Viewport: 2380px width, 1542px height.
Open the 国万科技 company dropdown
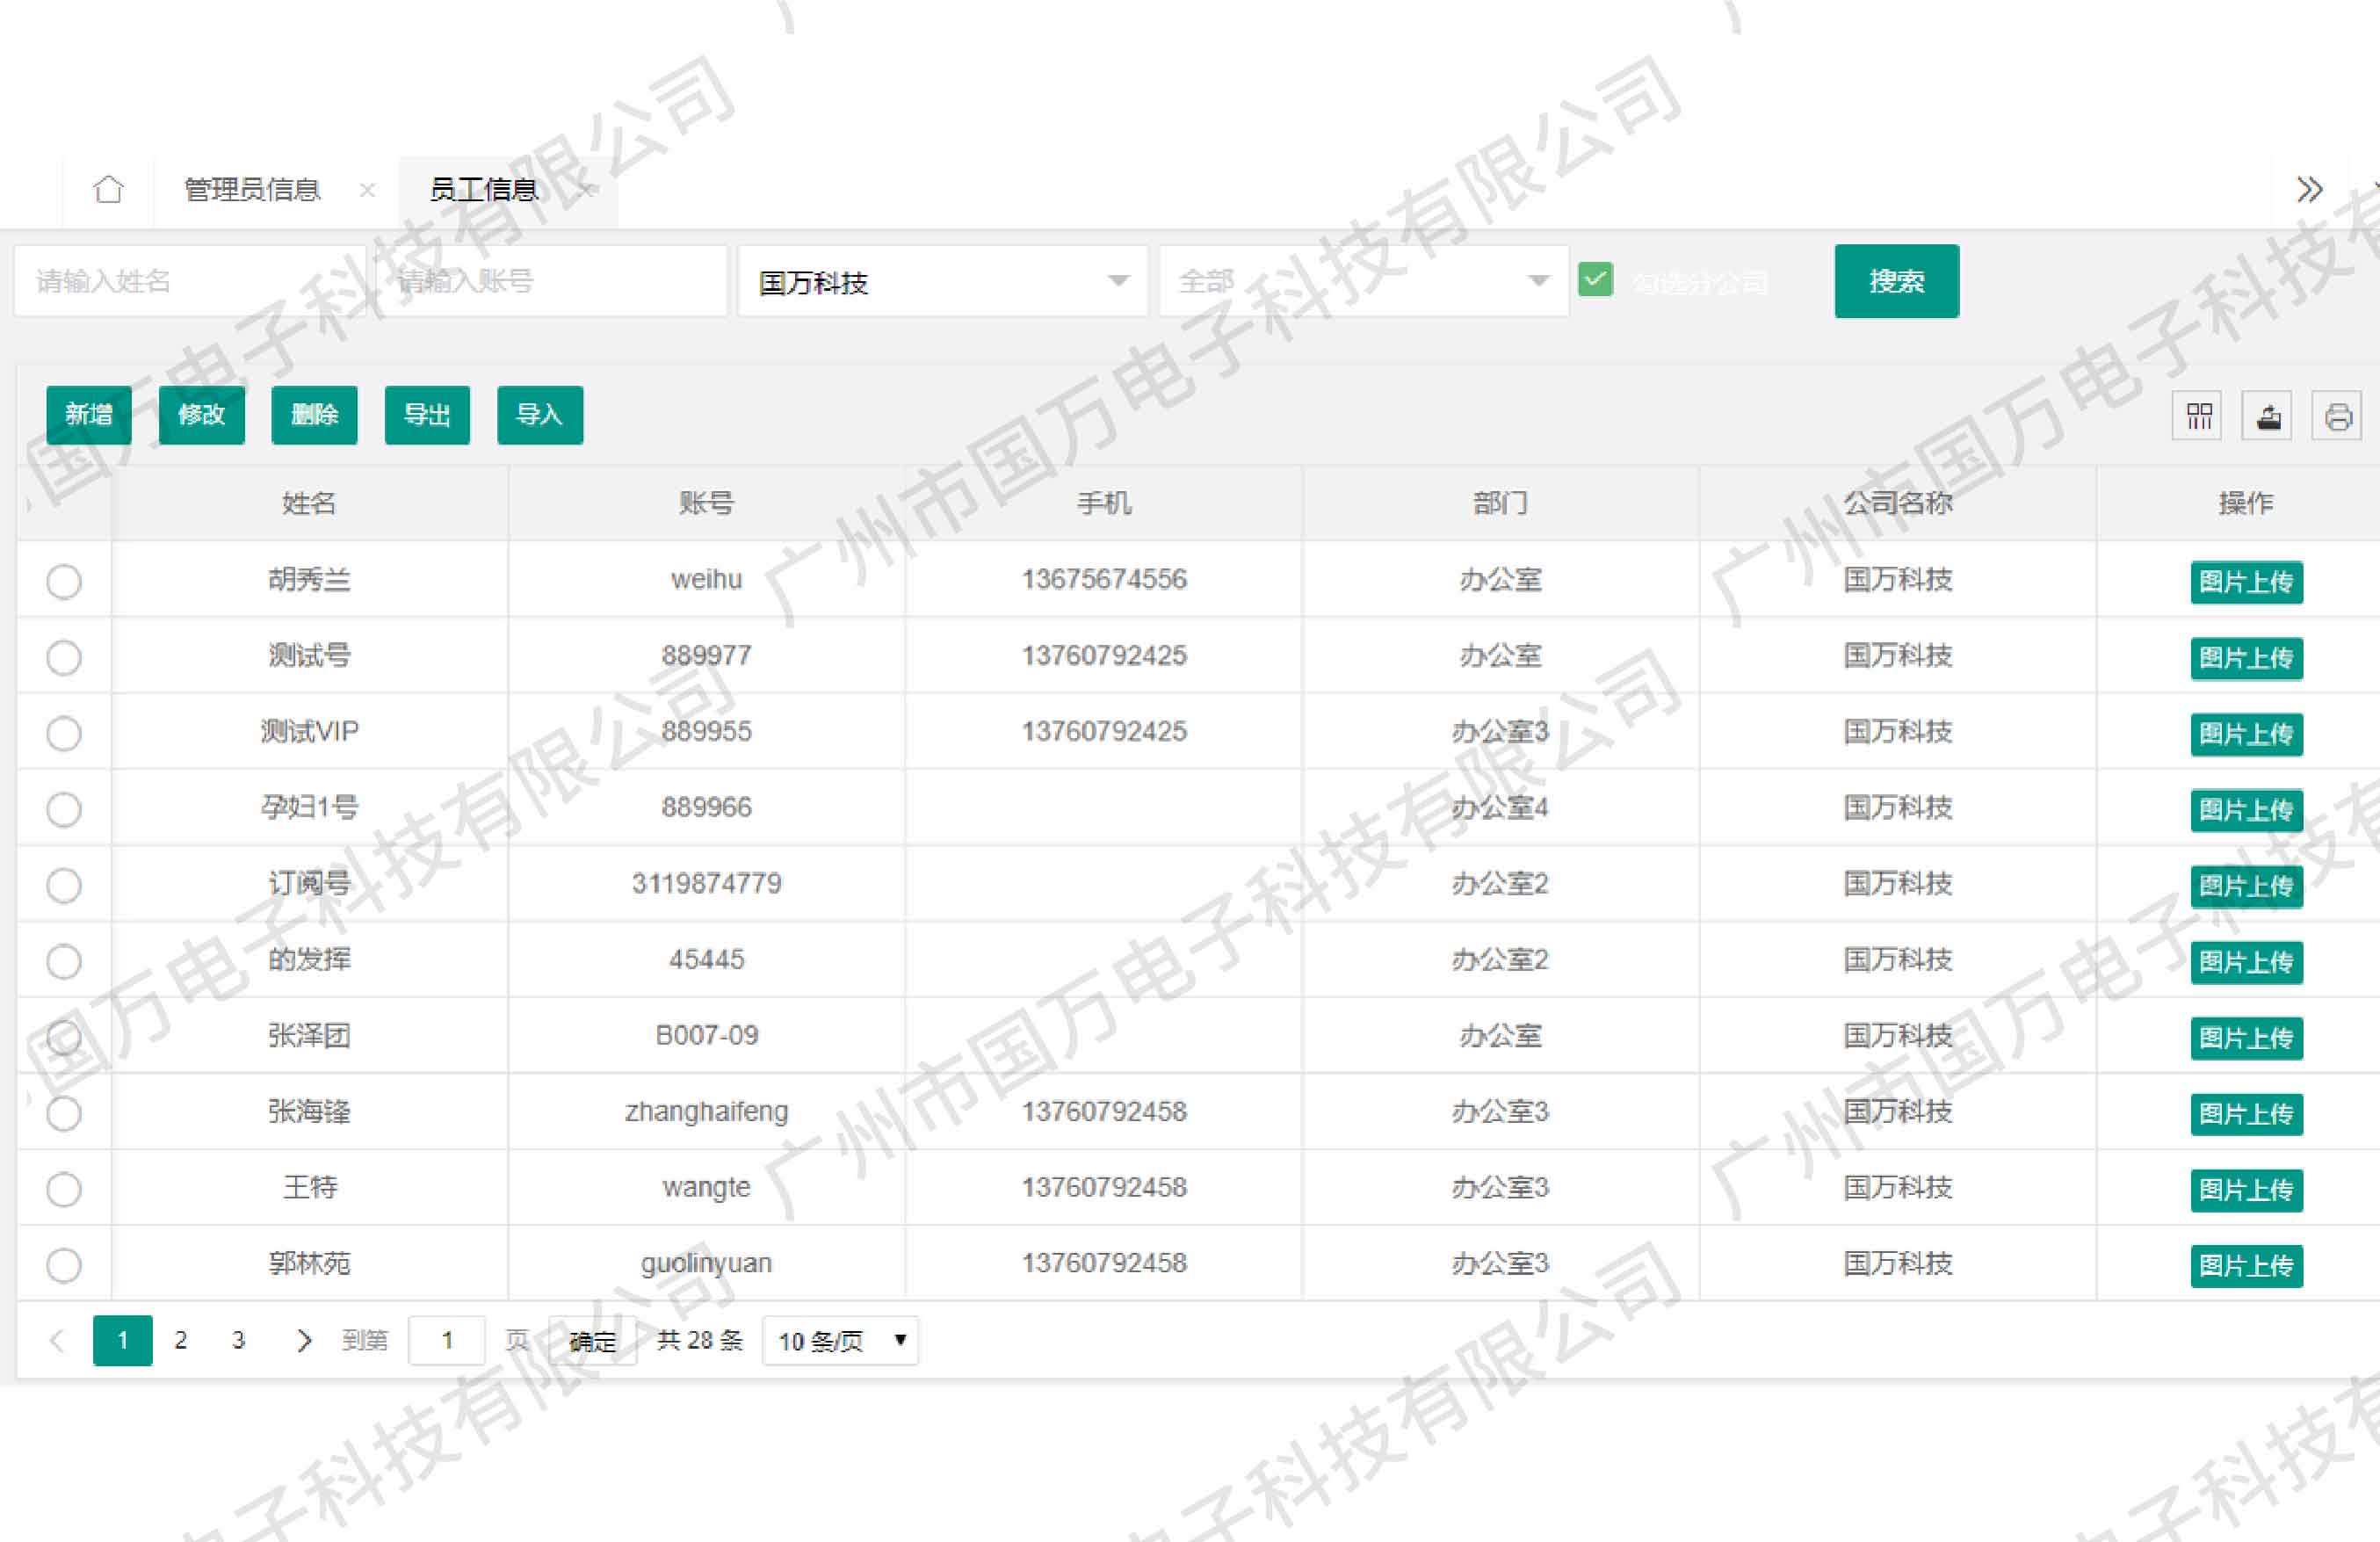[942, 282]
